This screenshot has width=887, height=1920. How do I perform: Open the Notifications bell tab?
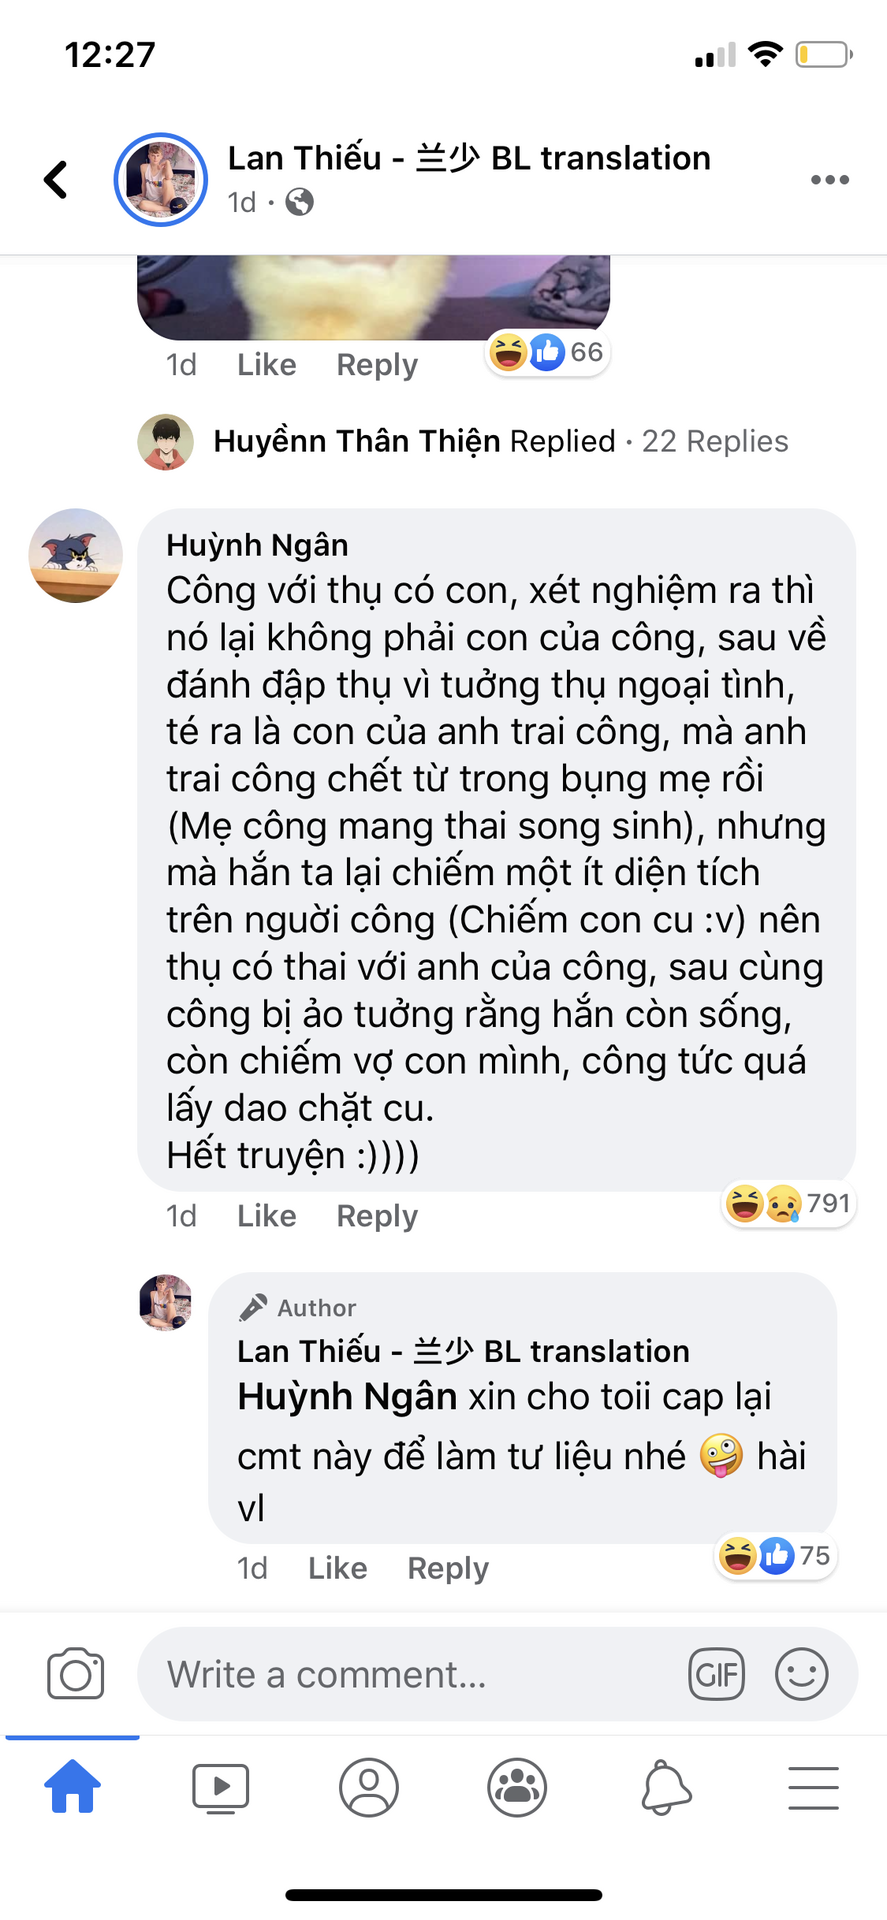click(x=666, y=1788)
